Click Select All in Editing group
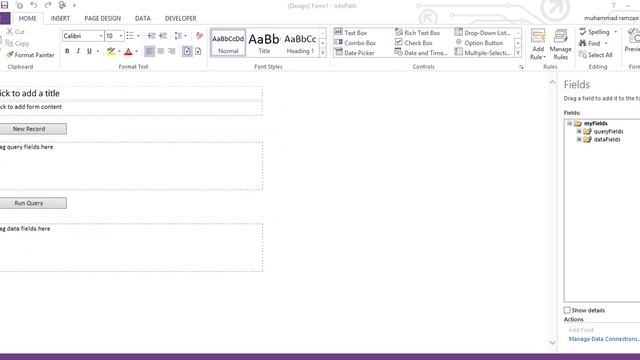640x360 pixels. 596,55
